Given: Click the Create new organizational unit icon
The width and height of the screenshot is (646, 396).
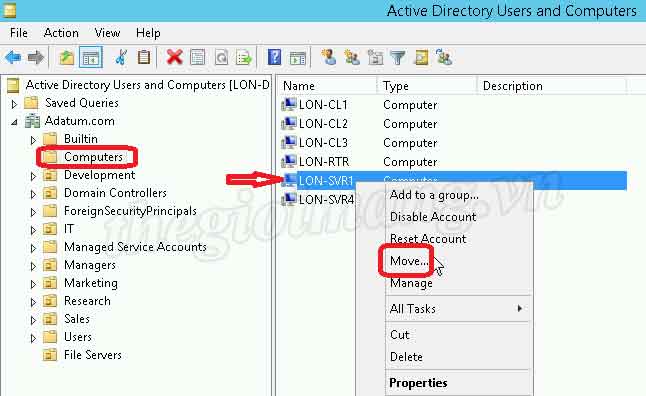Looking at the screenshot, I should click(x=375, y=57).
